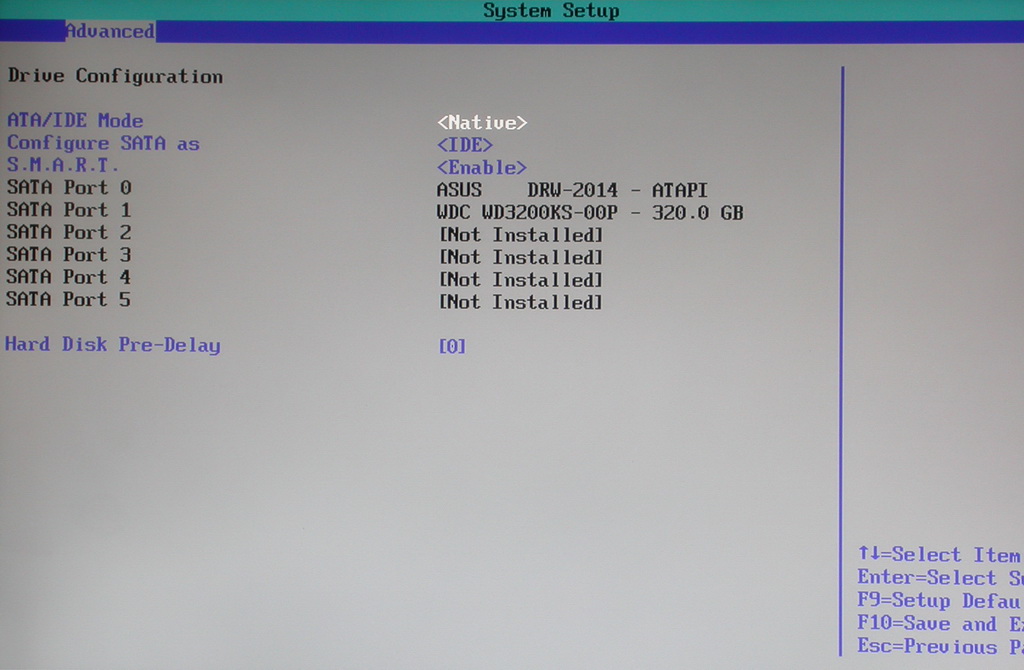
Task: Change the <Native> ATA/IDE Mode value
Action: [482, 122]
